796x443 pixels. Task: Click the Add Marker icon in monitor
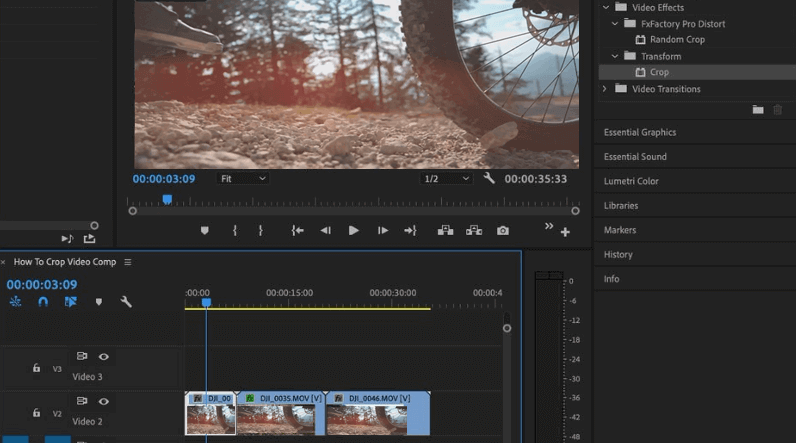click(x=205, y=231)
